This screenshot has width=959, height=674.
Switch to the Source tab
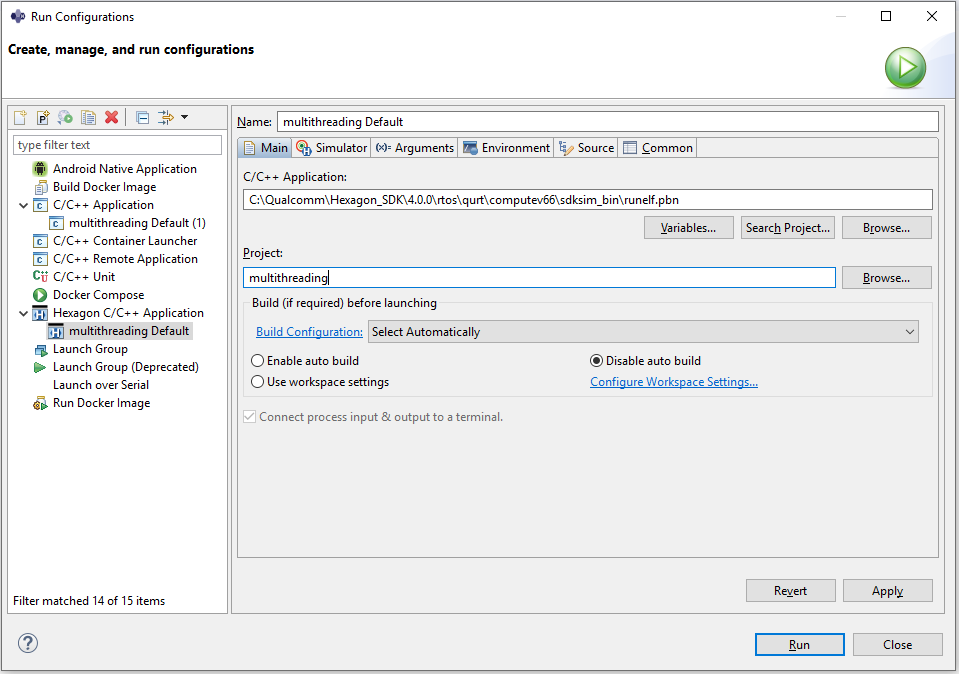pyautogui.click(x=587, y=147)
